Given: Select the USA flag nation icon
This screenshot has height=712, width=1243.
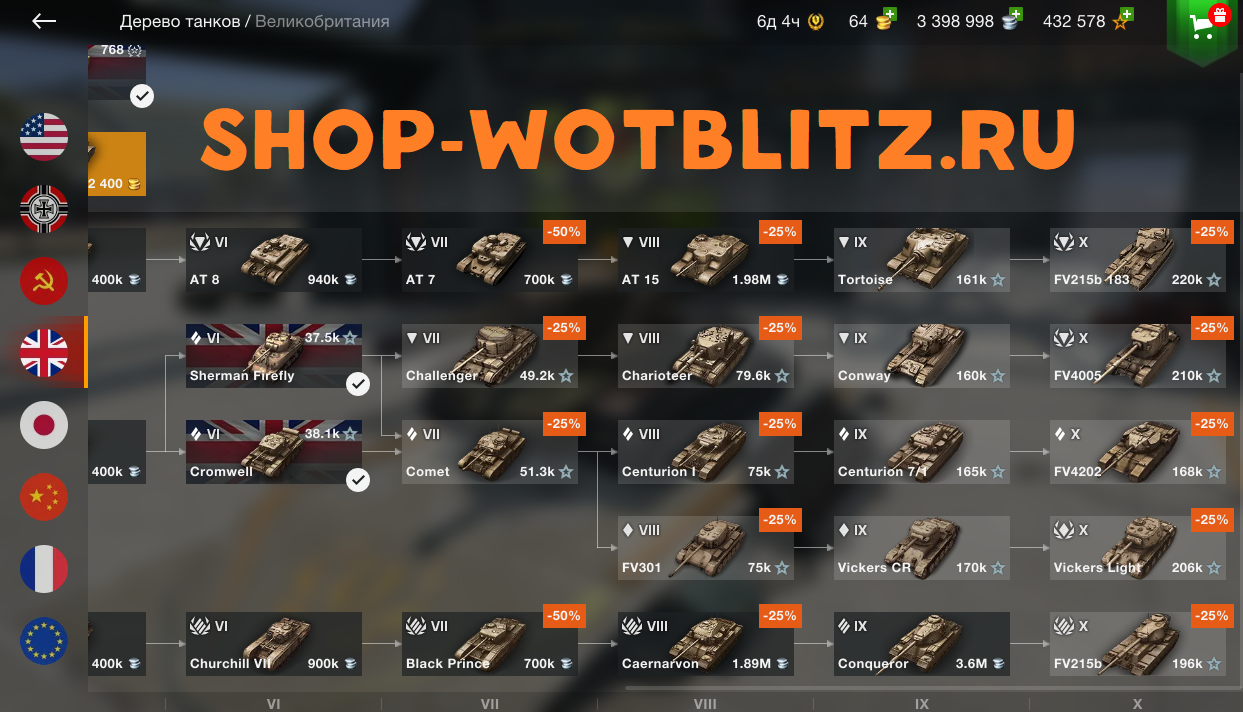Looking at the screenshot, I should (44, 137).
